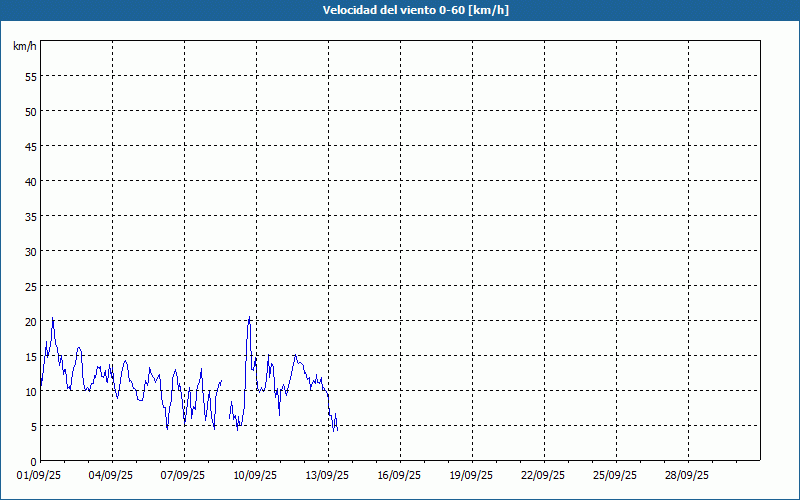Click the date label 10/09/25
Viewport: 800px width, 500px height.
255,475
